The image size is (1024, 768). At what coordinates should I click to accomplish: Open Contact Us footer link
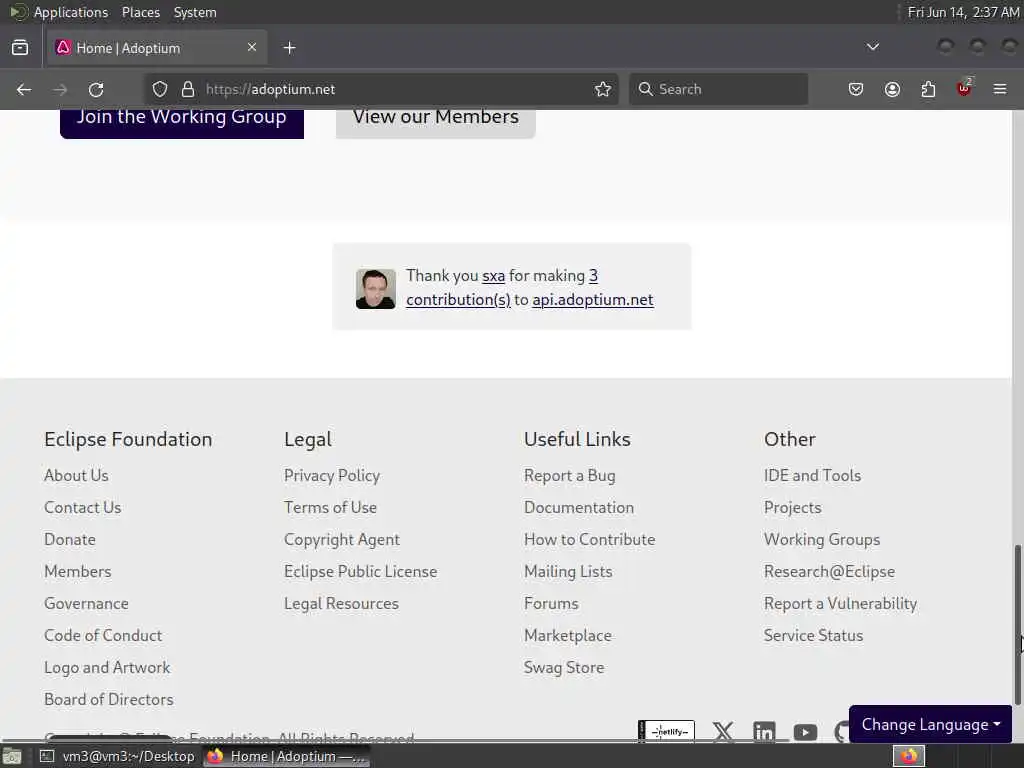pyautogui.click(x=82, y=507)
